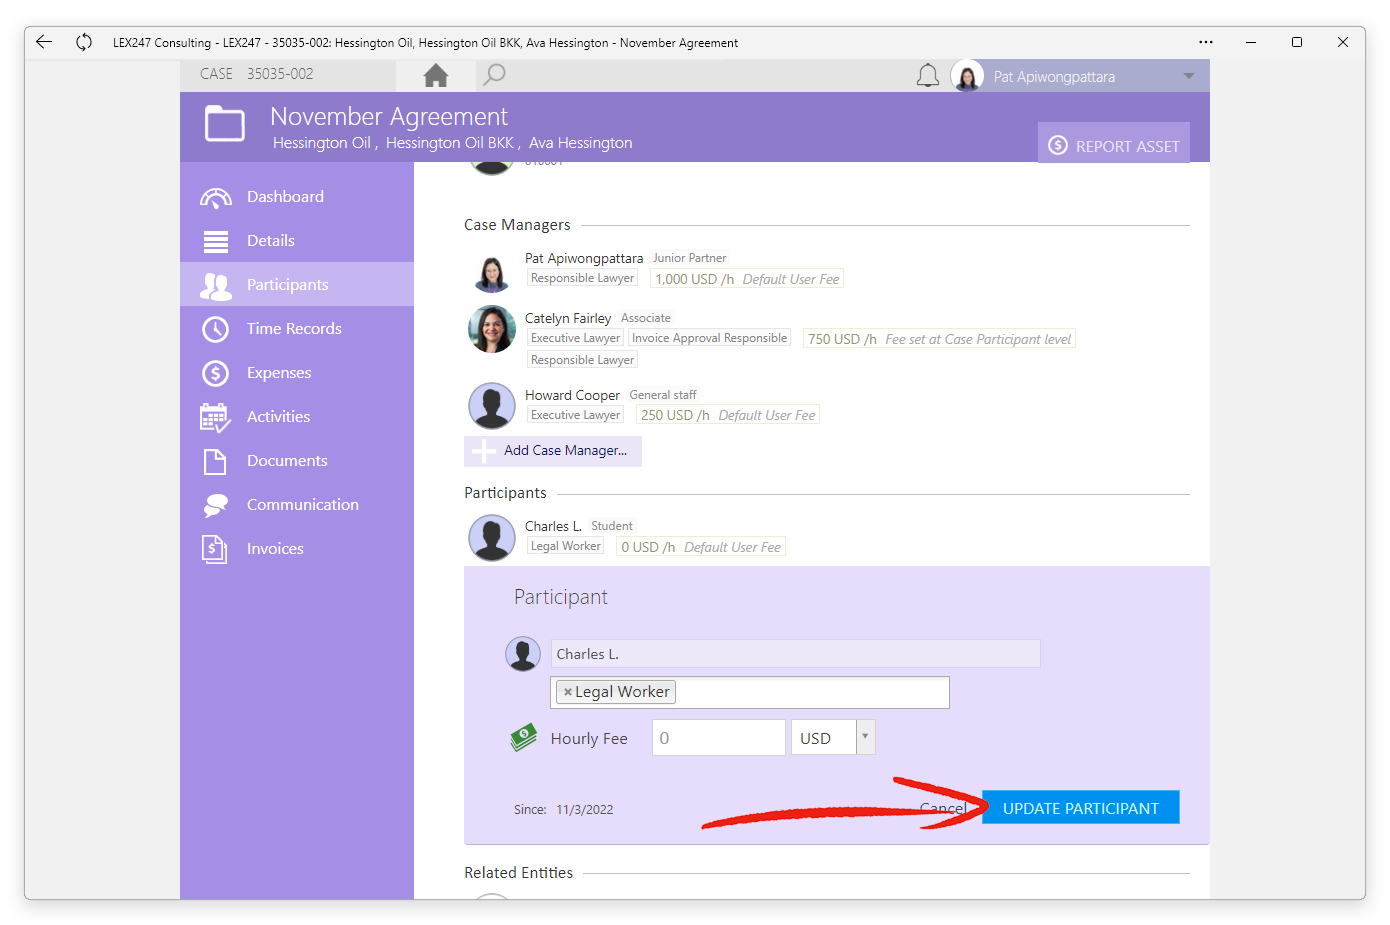Click the Invoice Approval Responsible tag
Viewport: 1390px width, 925px height.
click(709, 338)
